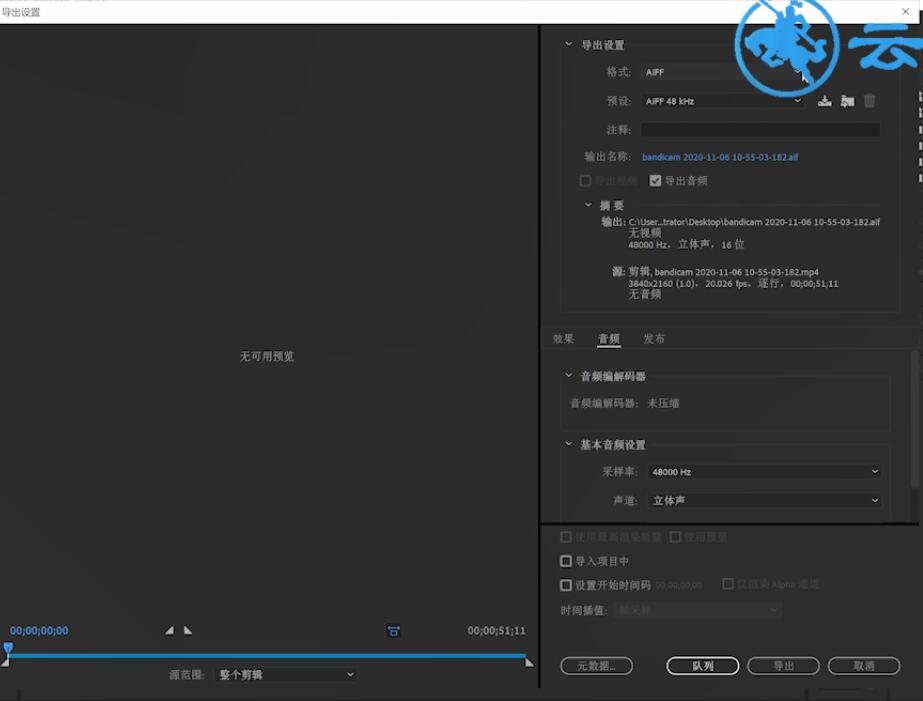The width and height of the screenshot is (923, 701).
Task: Click the current timecode 00;00;00;00
Action: pos(39,630)
